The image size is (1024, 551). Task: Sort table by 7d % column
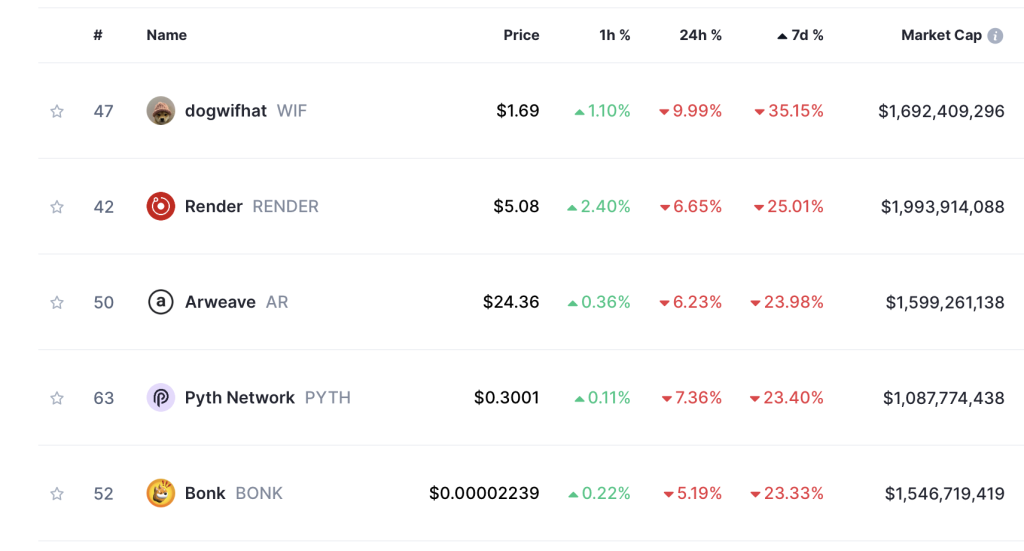[x=800, y=35]
